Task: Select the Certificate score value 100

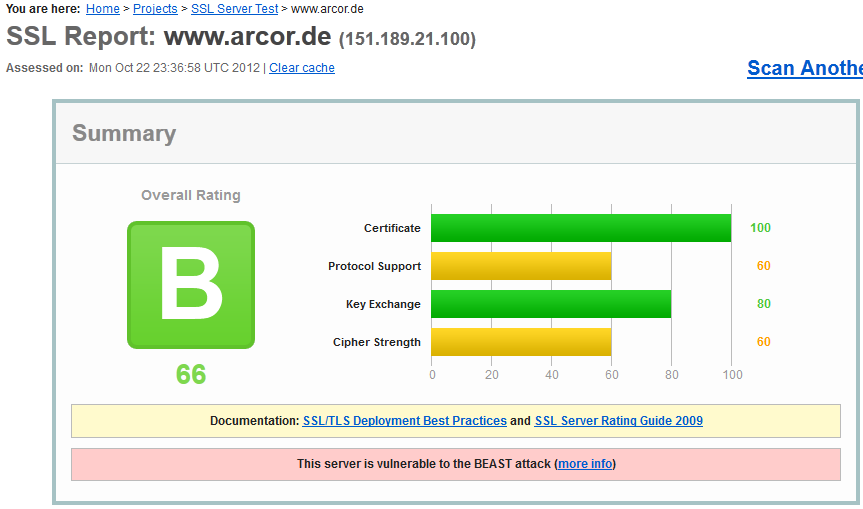Action: [x=760, y=228]
